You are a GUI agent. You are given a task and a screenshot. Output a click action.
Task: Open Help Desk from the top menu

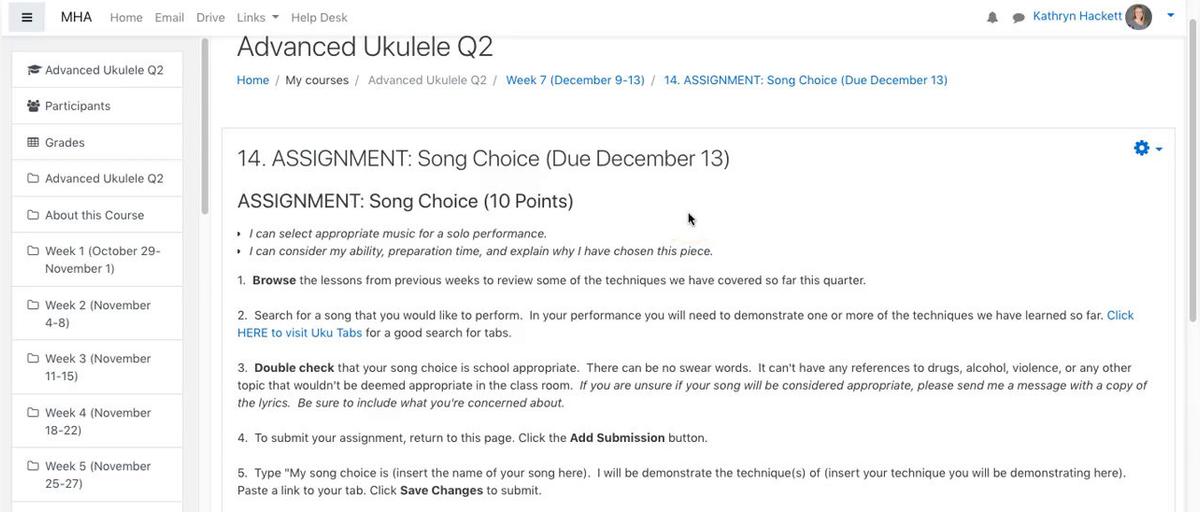click(319, 17)
